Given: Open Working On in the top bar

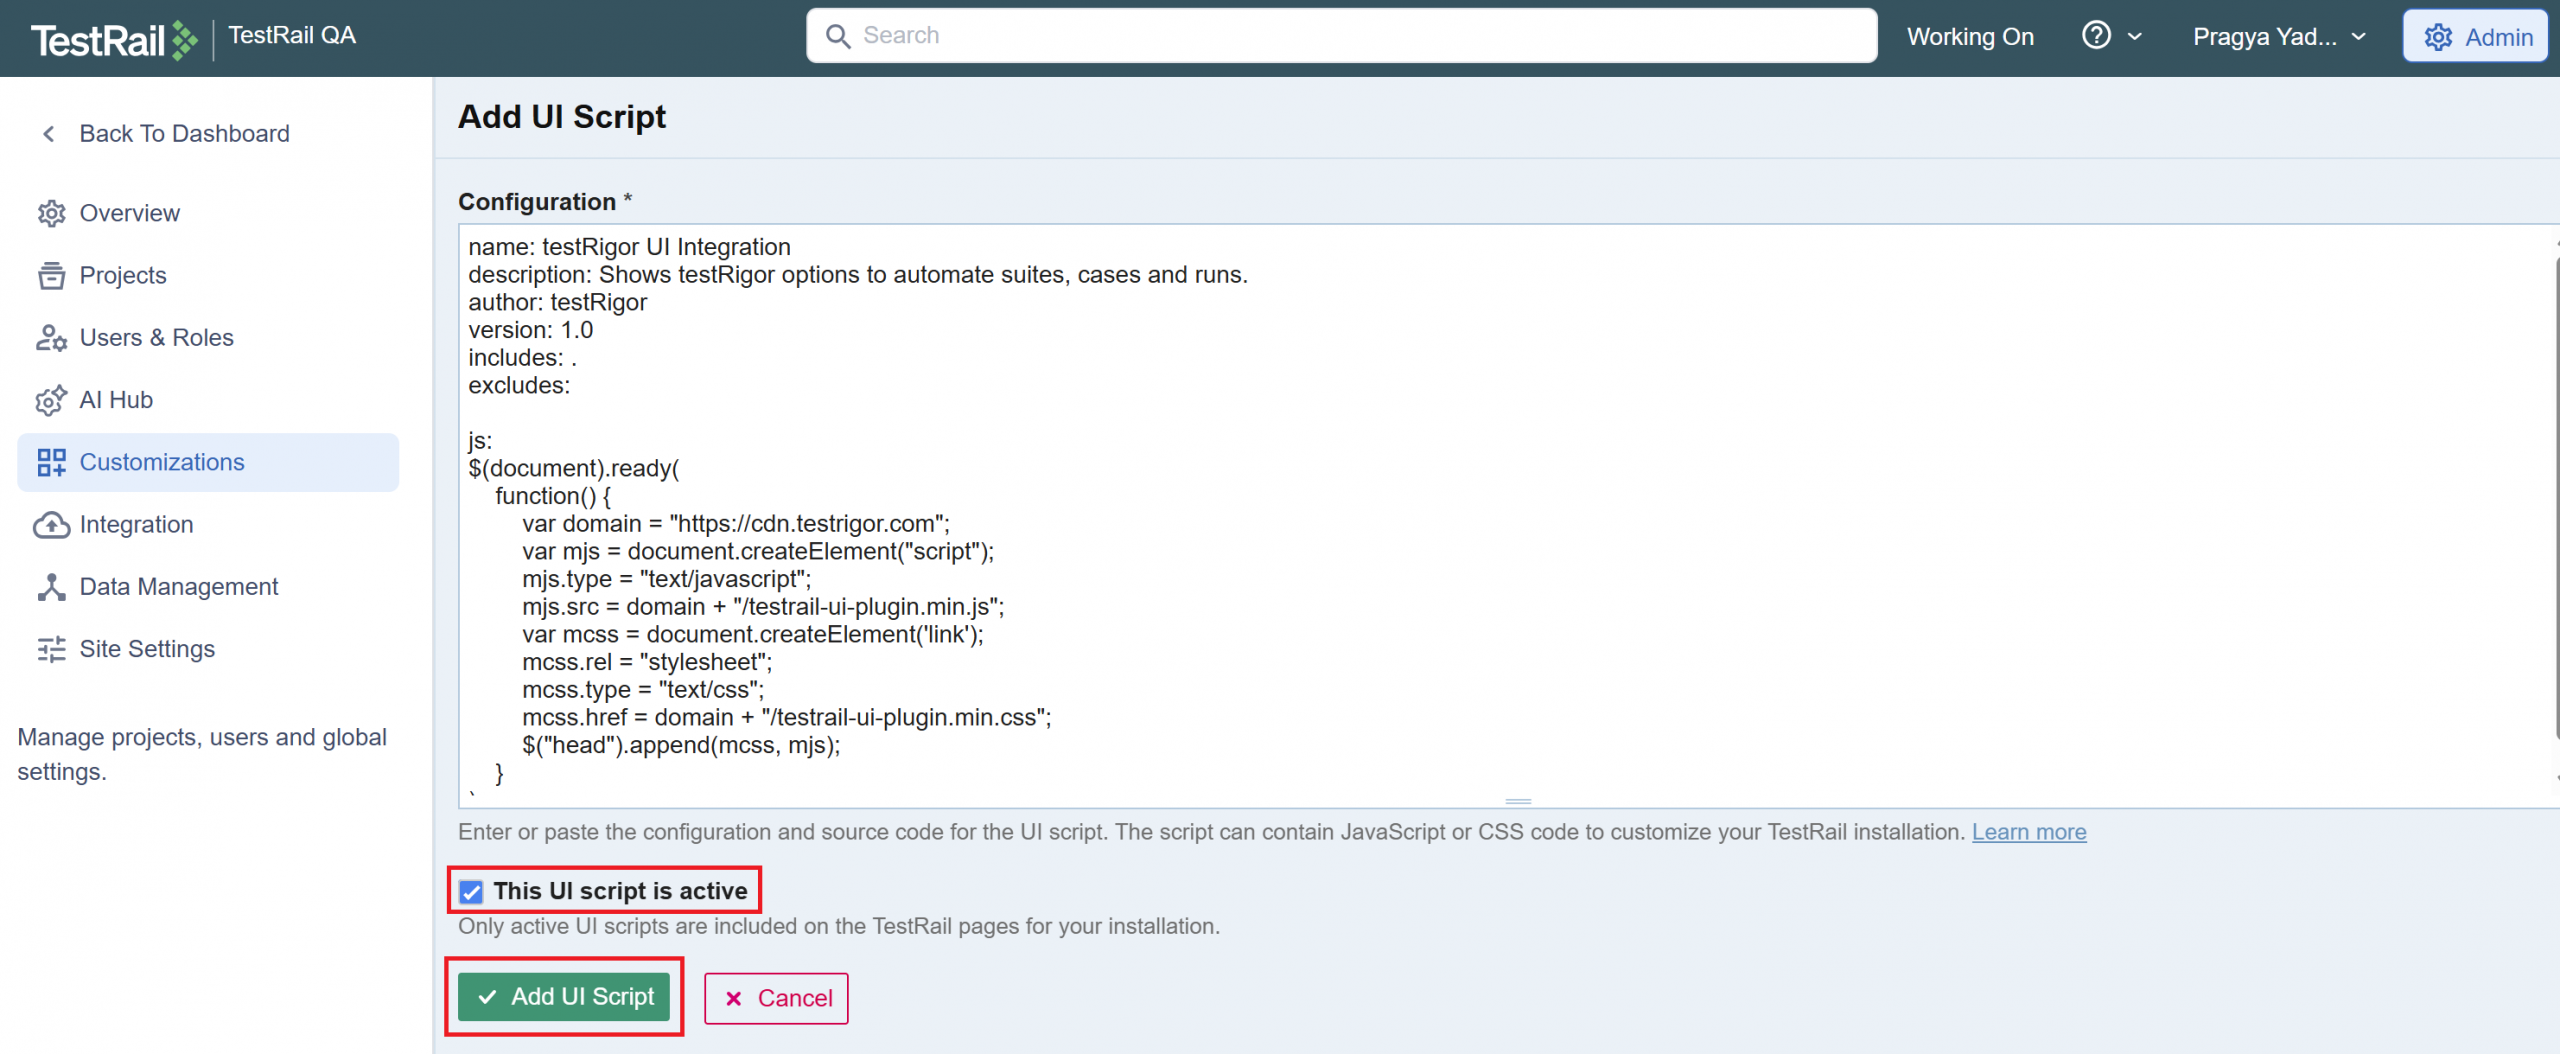Looking at the screenshot, I should [1969, 37].
